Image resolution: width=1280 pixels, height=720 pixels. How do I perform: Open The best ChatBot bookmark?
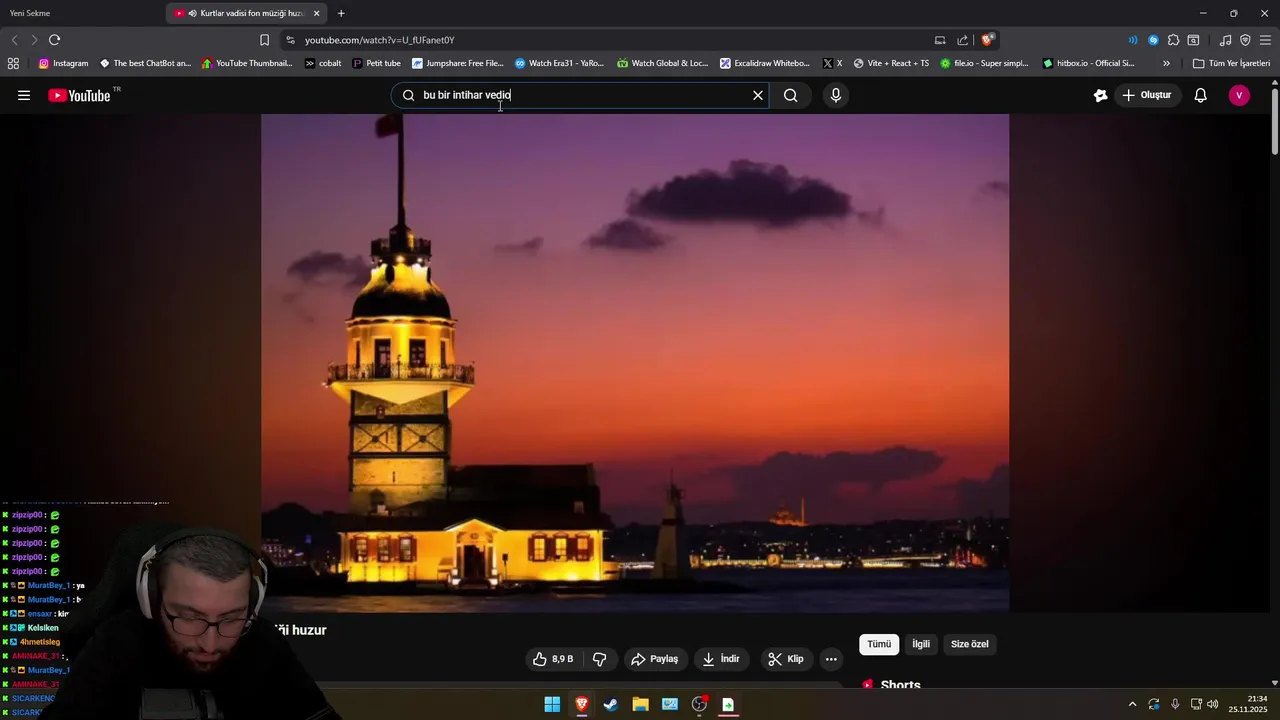point(145,63)
